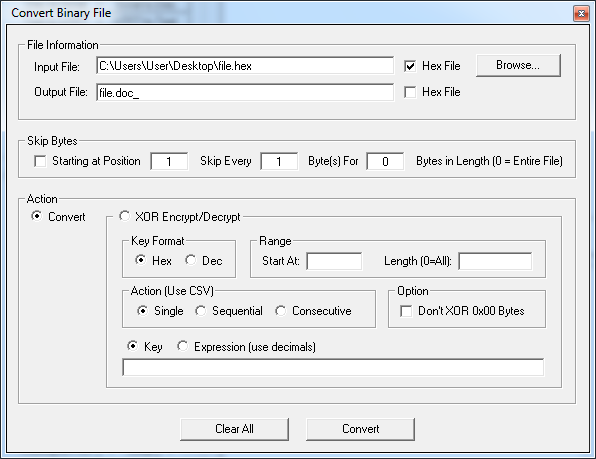Focus the Skip Every value field
The image size is (596, 459).
[x=279, y=161]
